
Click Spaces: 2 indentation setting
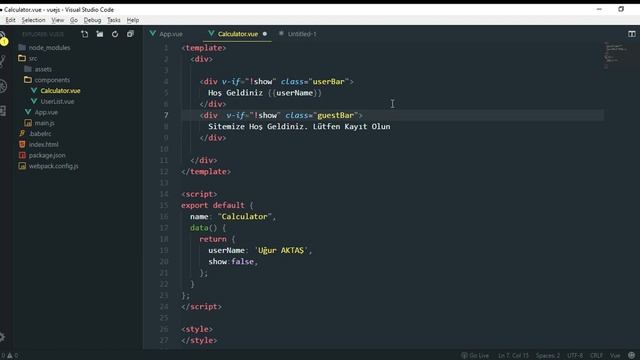(548, 356)
